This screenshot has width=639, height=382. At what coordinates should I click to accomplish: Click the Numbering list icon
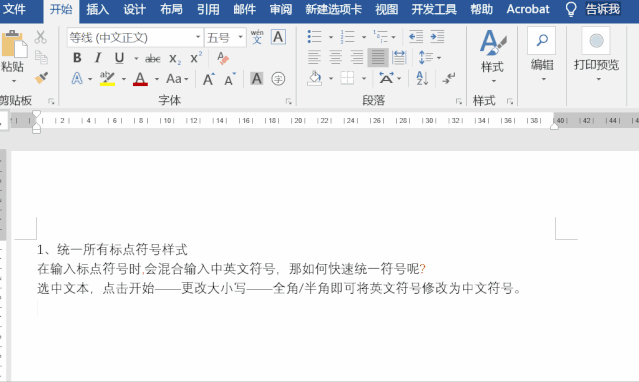pyautogui.click(x=347, y=37)
